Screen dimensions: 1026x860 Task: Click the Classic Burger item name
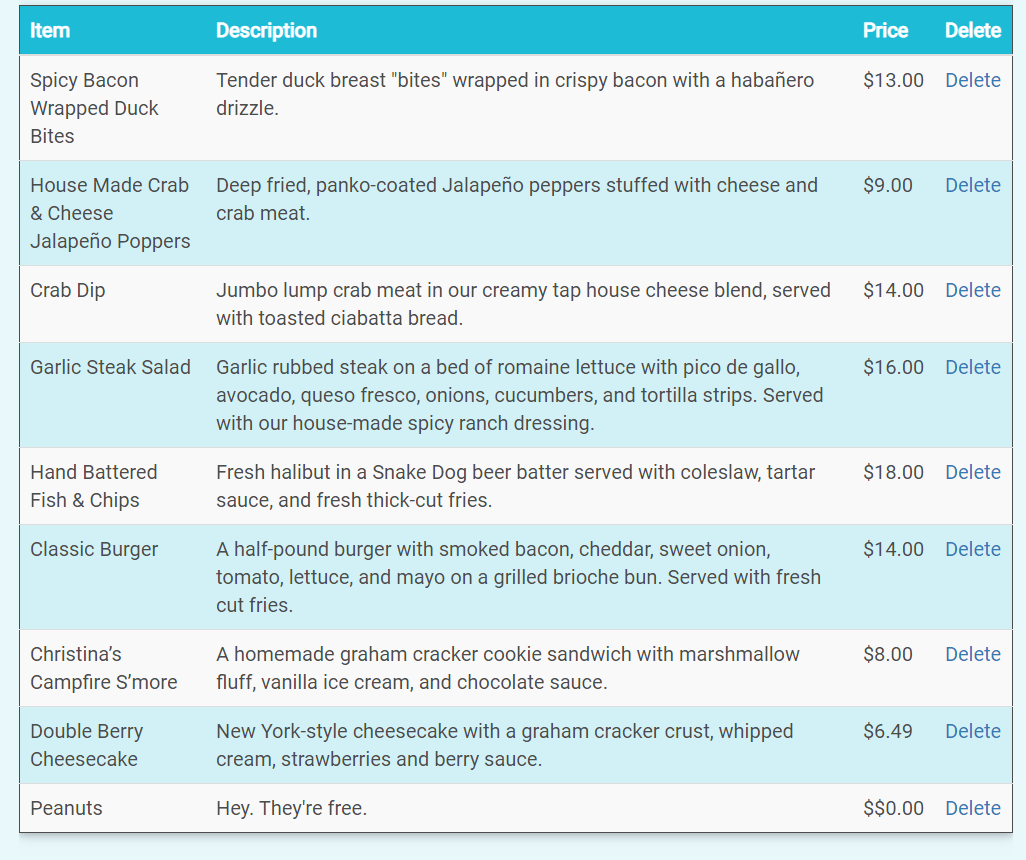coord(94,549)
